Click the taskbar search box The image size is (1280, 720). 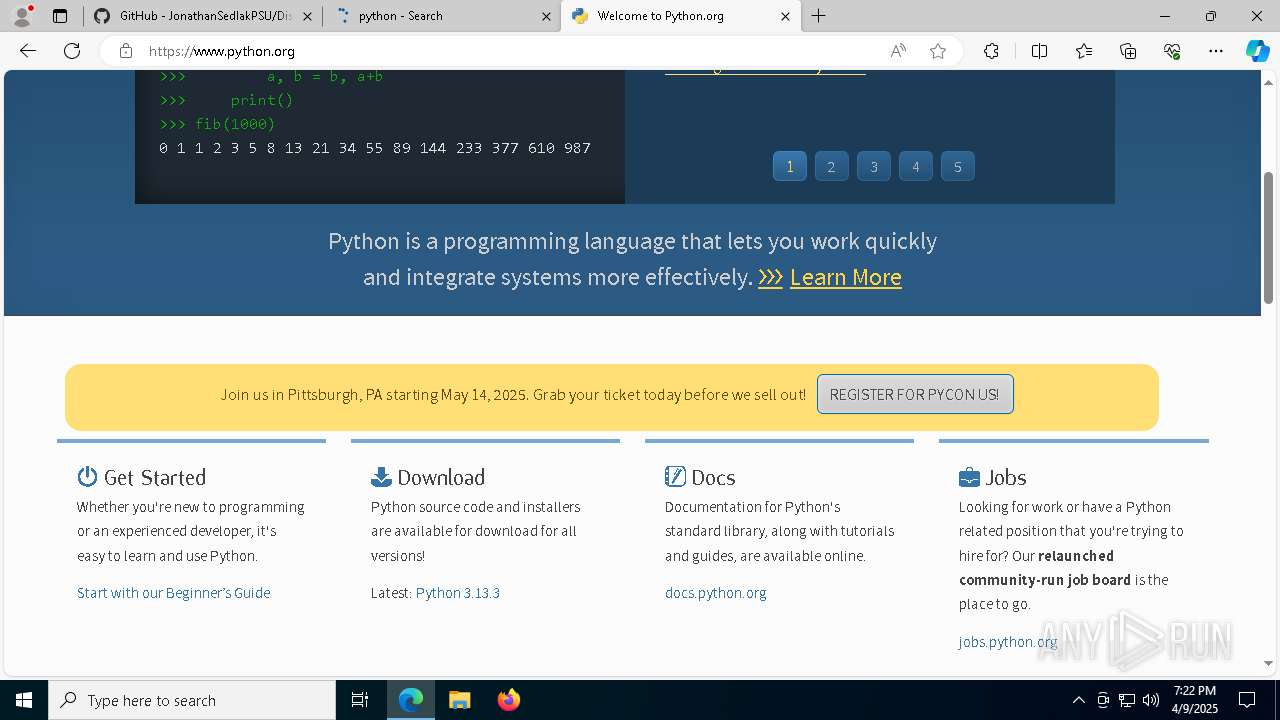pos(192,700)
